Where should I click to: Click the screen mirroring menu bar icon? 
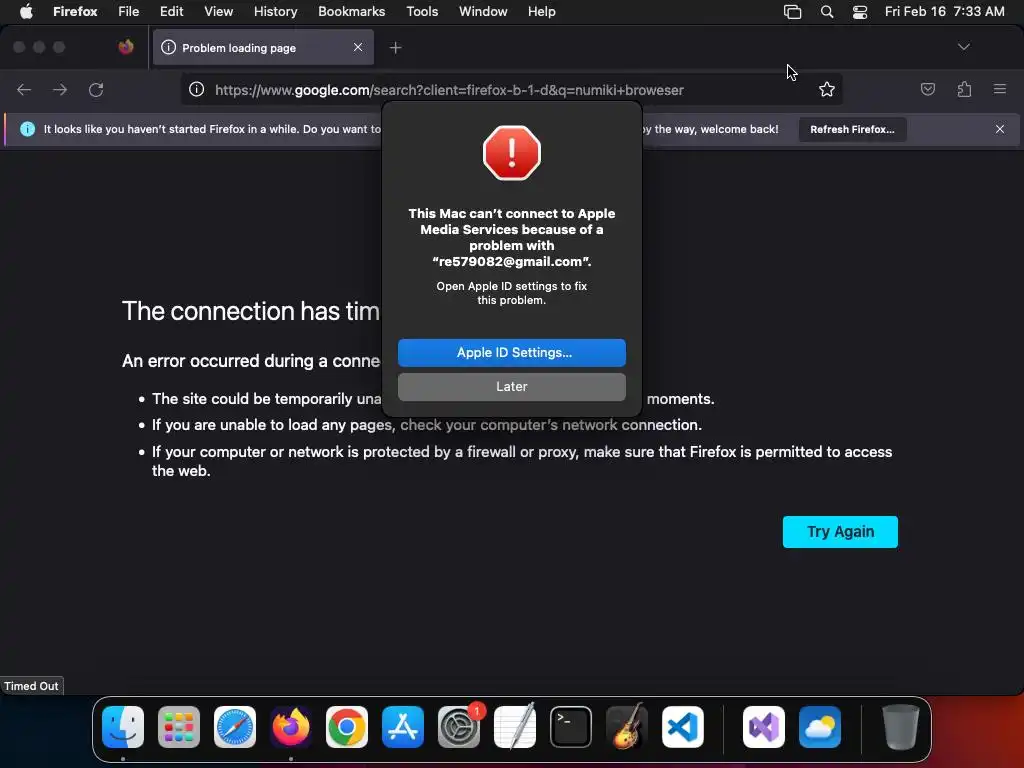point(792,12)
